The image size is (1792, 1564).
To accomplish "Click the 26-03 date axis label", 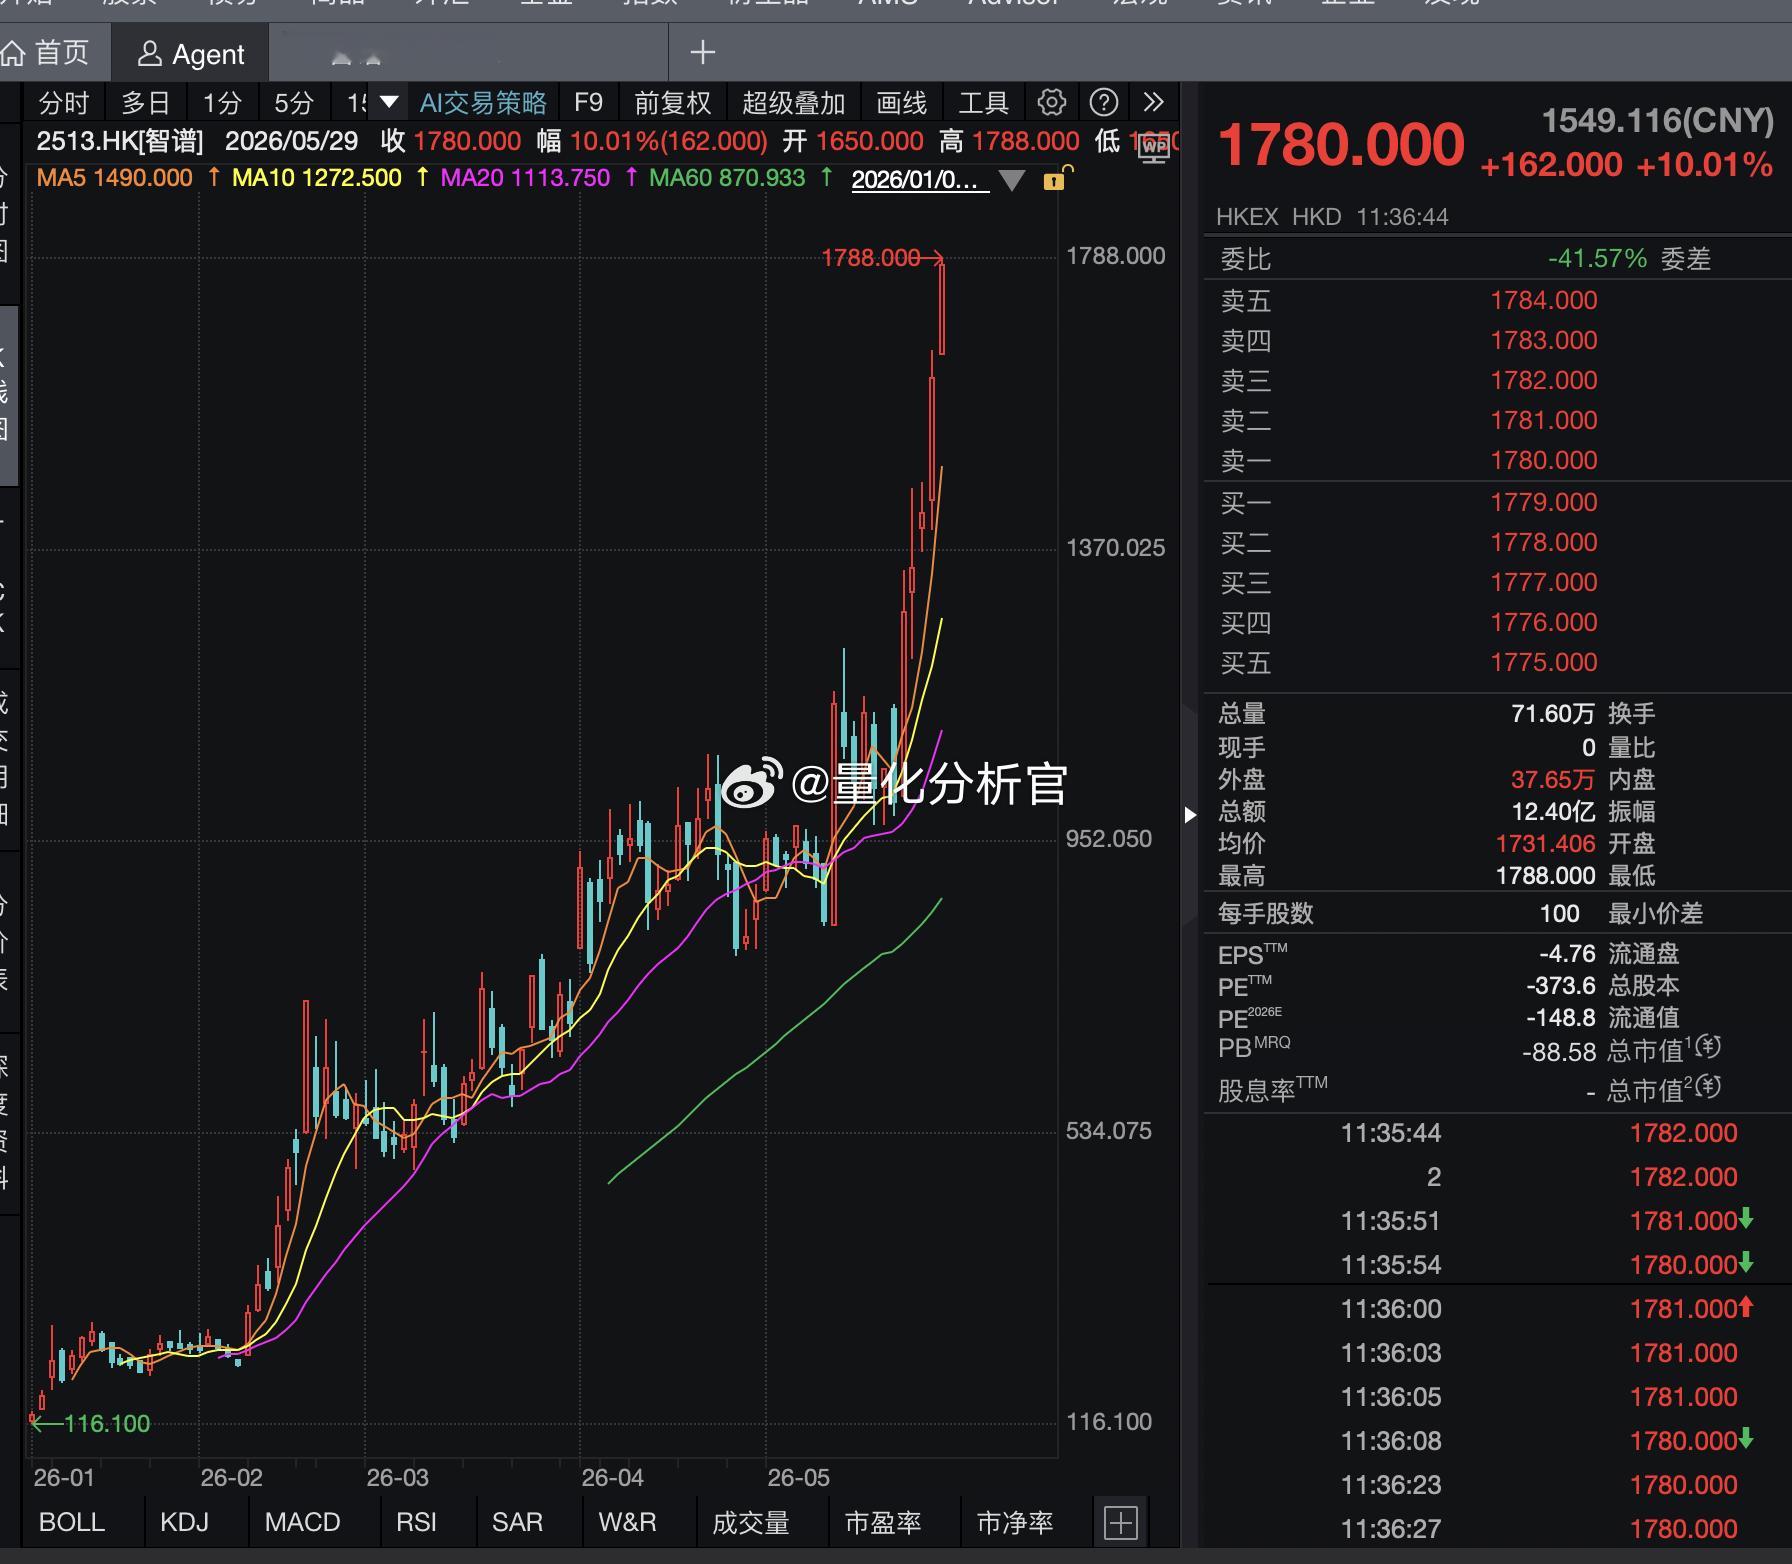I will click(x=397, y=1478).
